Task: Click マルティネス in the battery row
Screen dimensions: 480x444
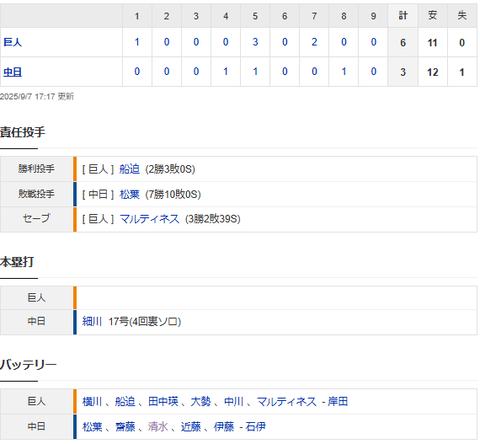Action: 287,401
